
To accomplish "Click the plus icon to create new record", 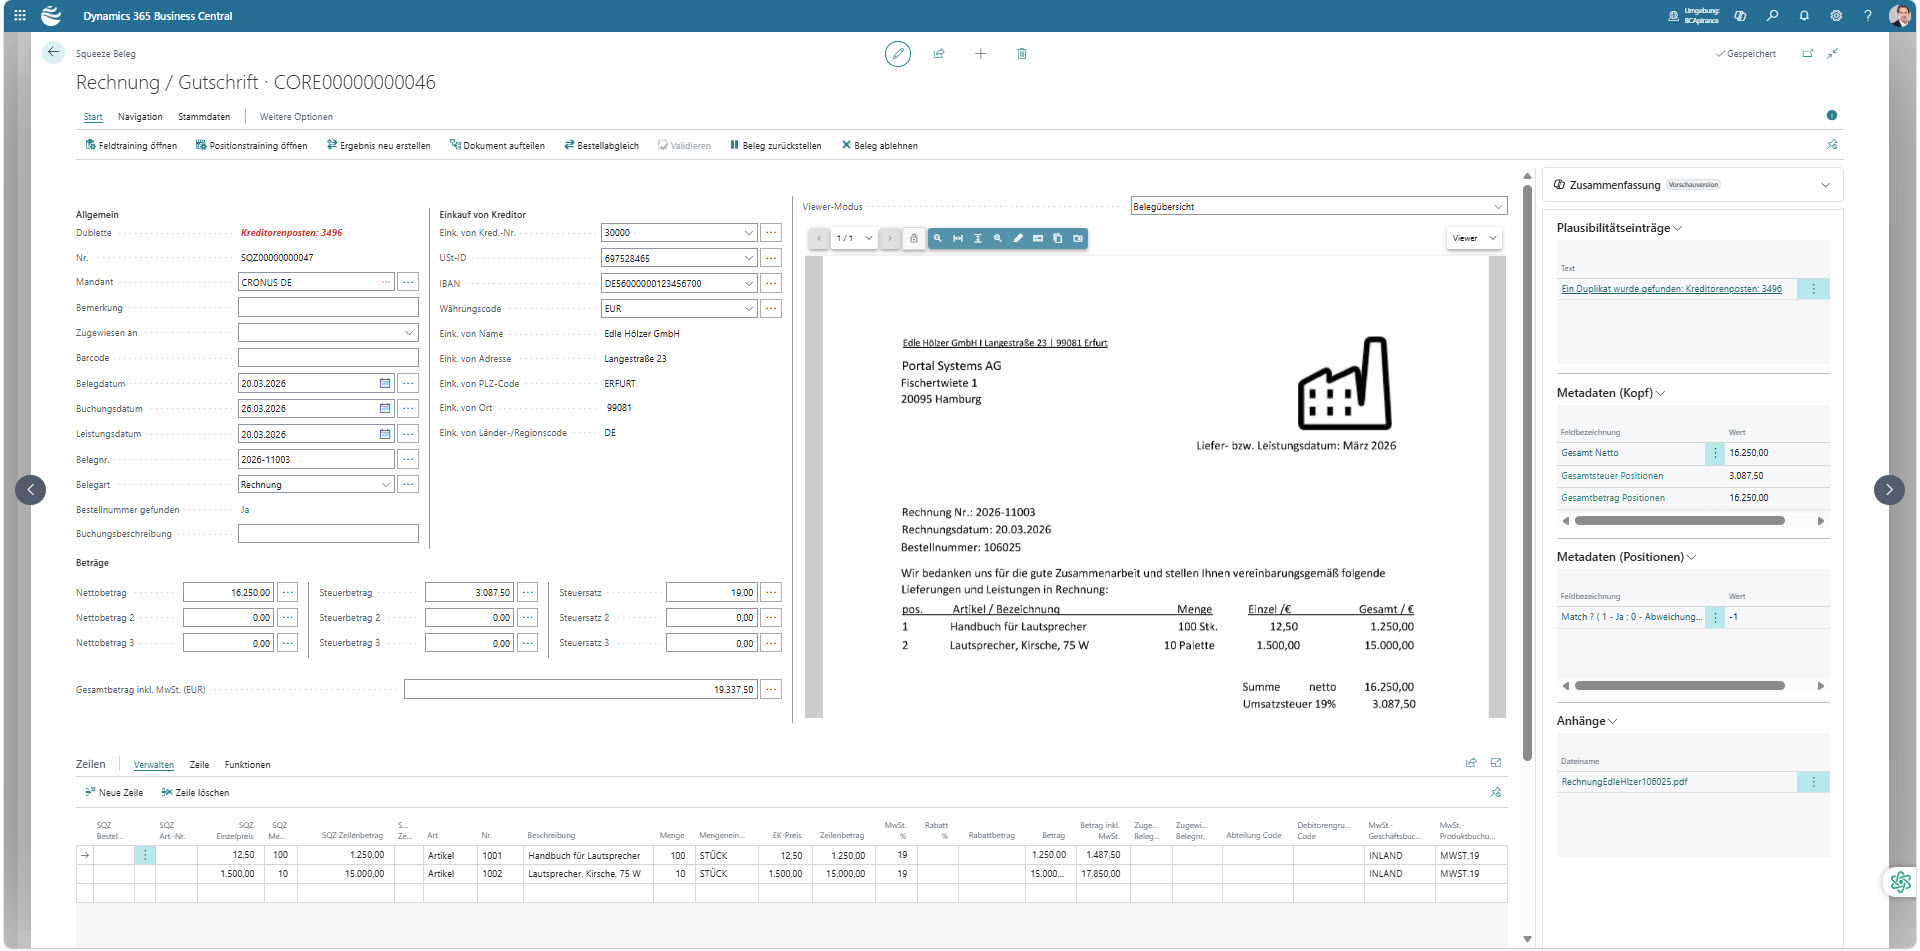I will [x=981, y=54].
